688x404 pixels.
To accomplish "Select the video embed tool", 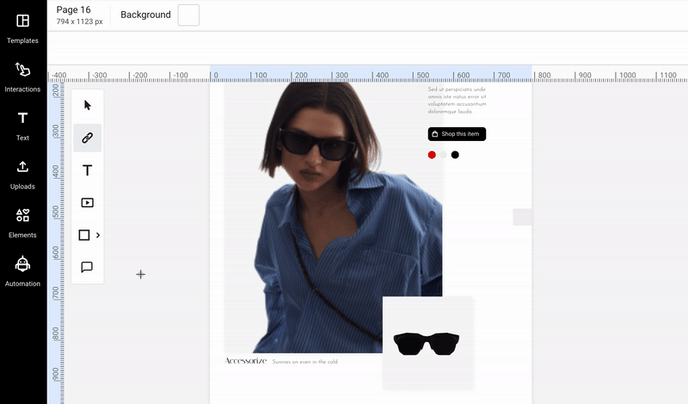I will pyautogui.click(x=87, y=203).
